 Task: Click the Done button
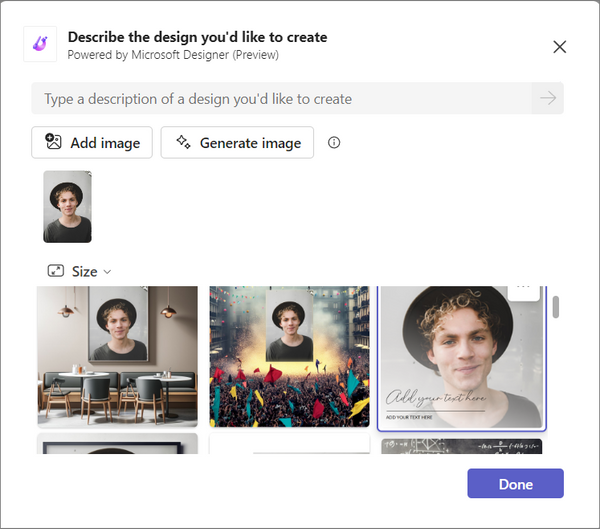[x=515, y=483]
